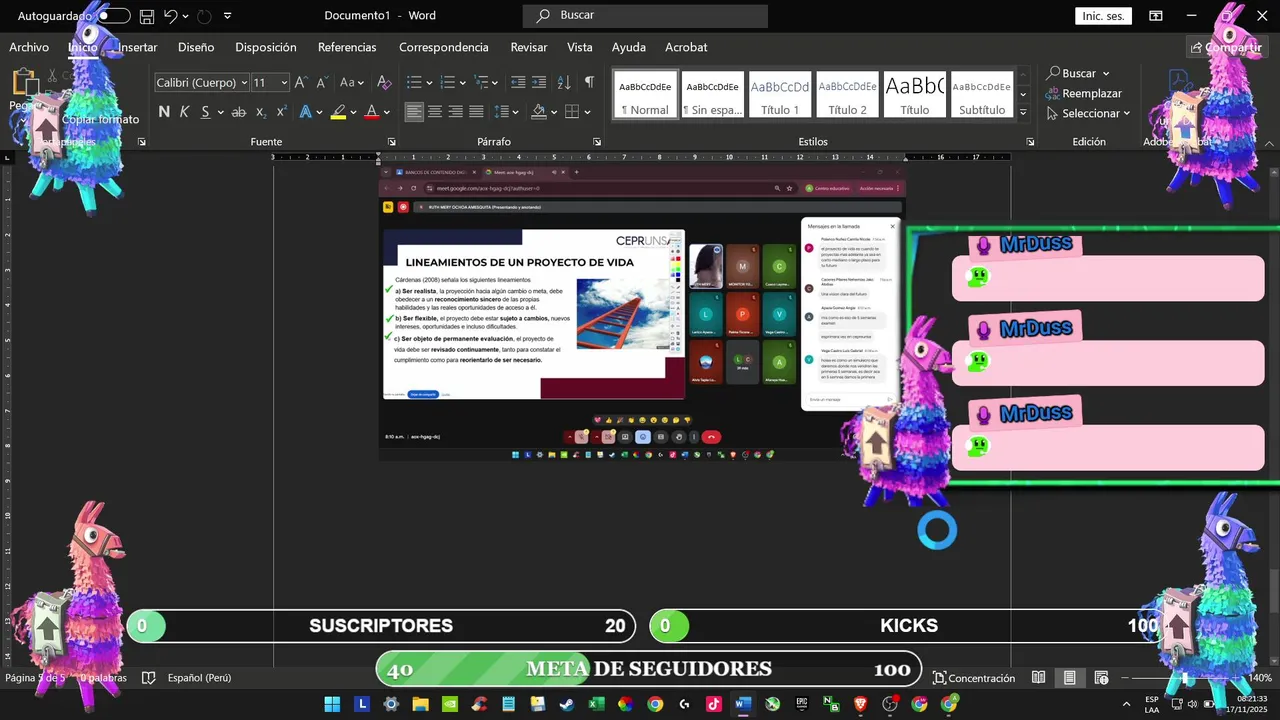Click Reemplazar in Edición group

[1084, 93]
